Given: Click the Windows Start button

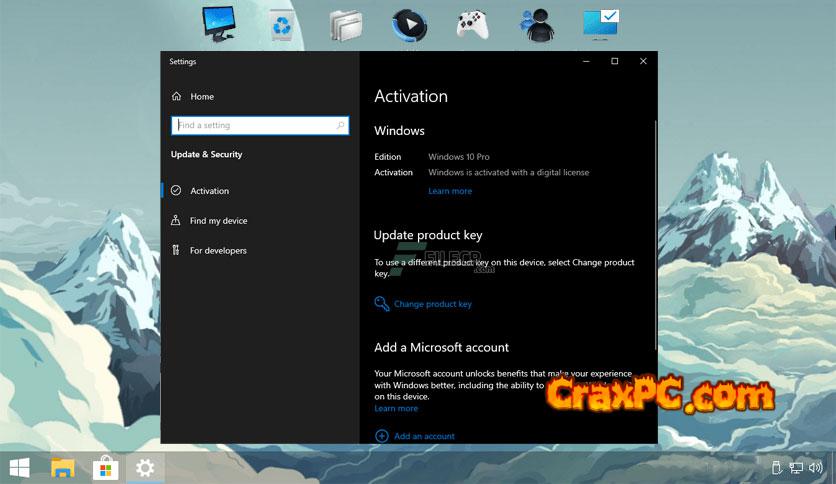Looking at the screenshot, I should click(20, 467).
